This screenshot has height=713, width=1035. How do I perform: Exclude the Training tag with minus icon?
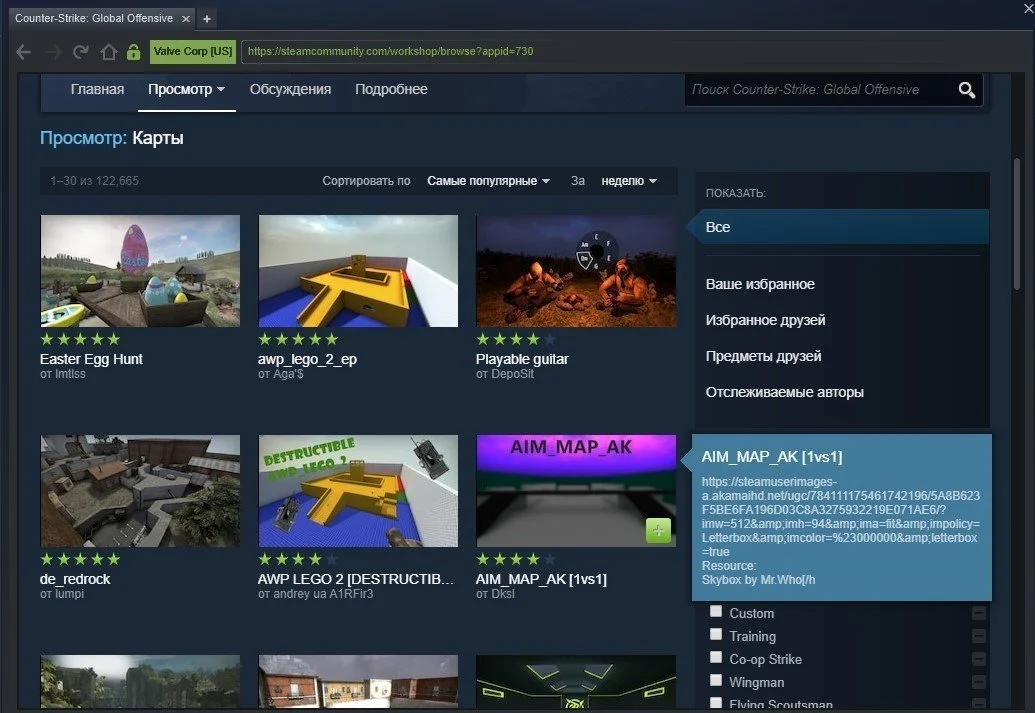pyautogui.click(x=979, y=636)
